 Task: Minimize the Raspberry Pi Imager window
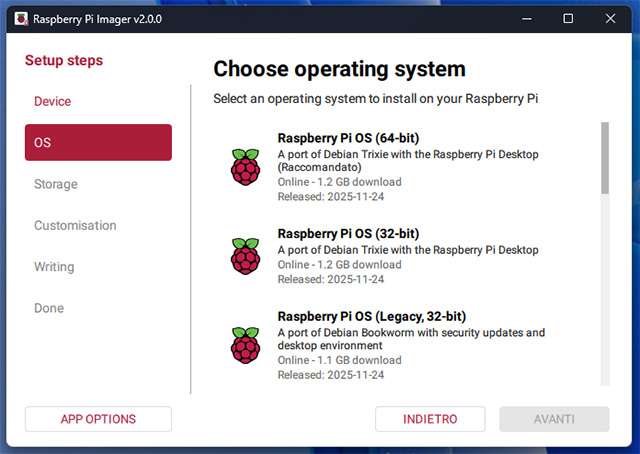pos(527,19)
